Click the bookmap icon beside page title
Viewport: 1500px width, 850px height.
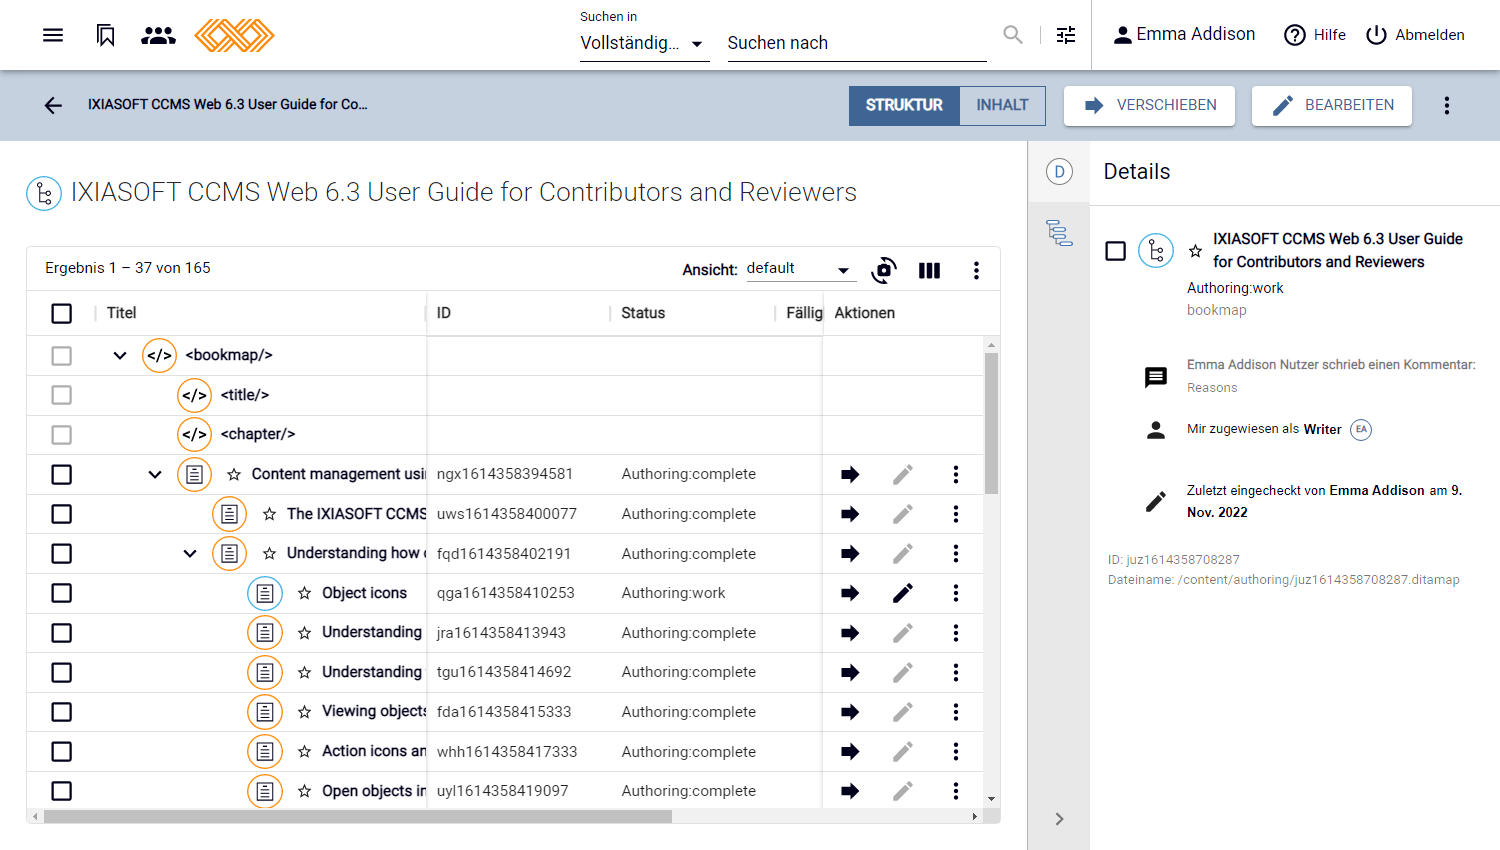[x=44, y=193]
